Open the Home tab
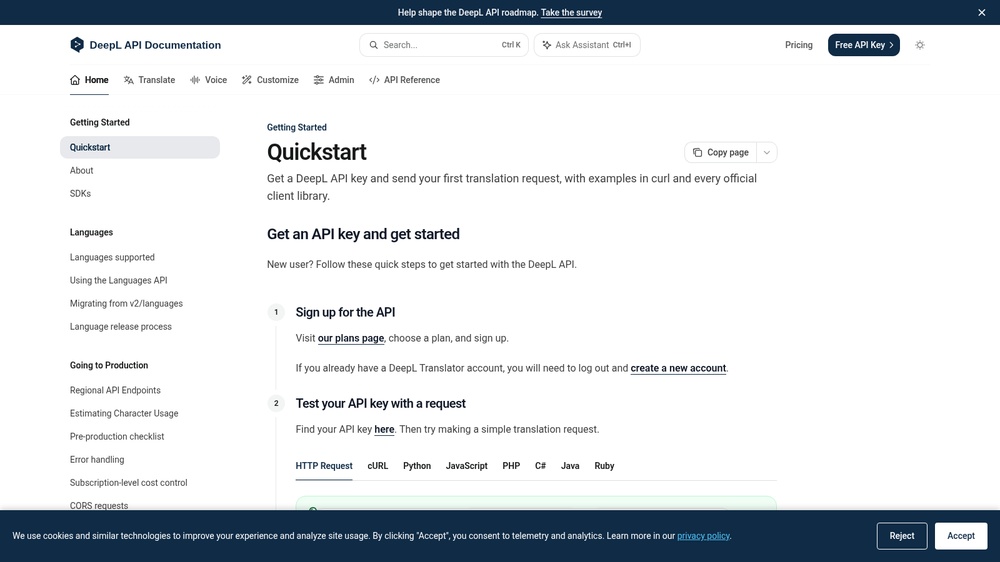The image size is (1000, 562). pos(89,80)
